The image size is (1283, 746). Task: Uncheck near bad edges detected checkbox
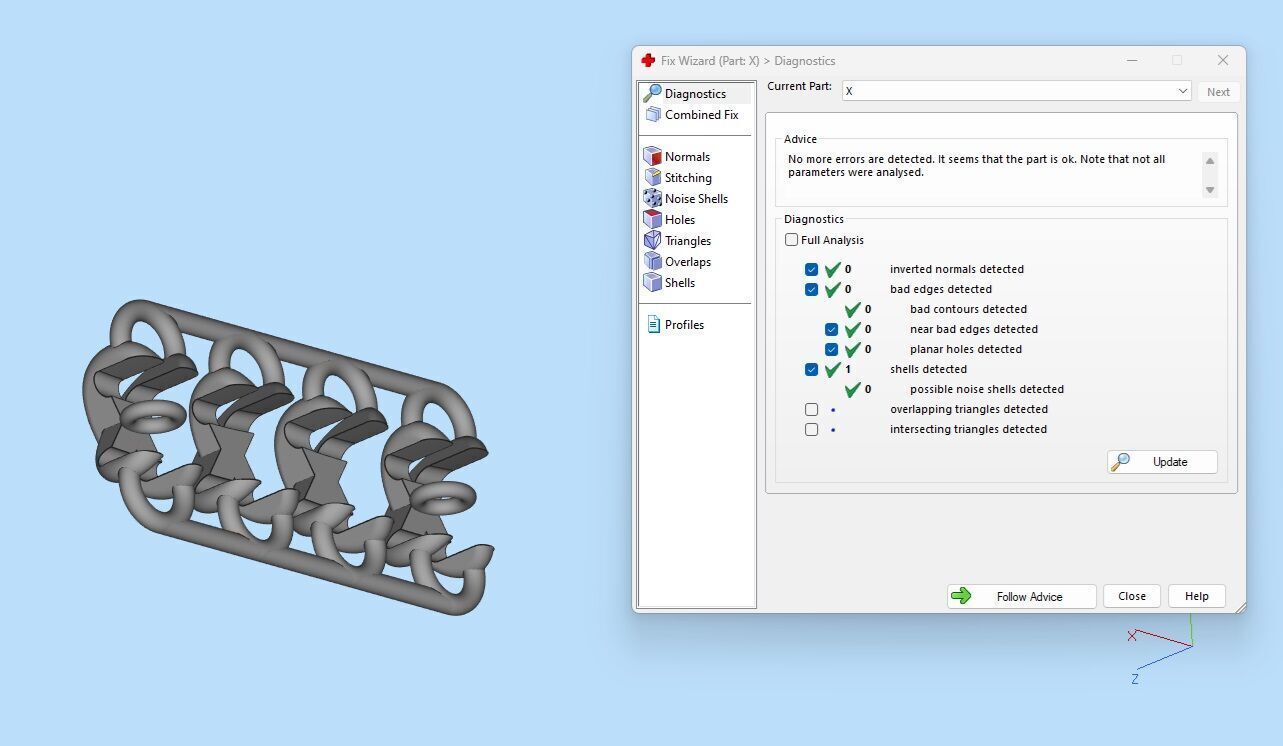point(831,329)
